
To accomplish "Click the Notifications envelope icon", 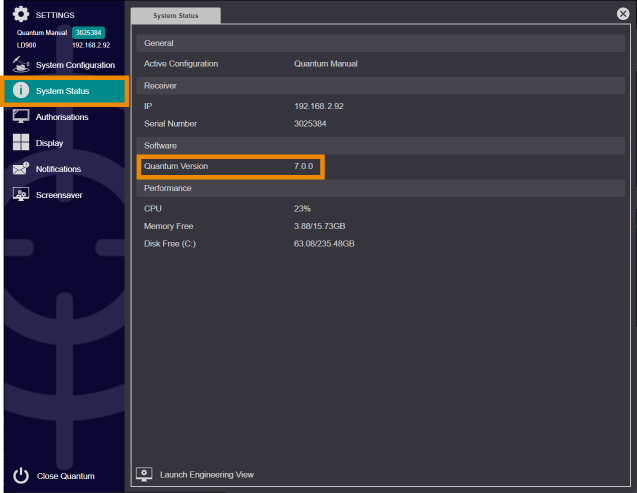I will [x=21, y=168].
